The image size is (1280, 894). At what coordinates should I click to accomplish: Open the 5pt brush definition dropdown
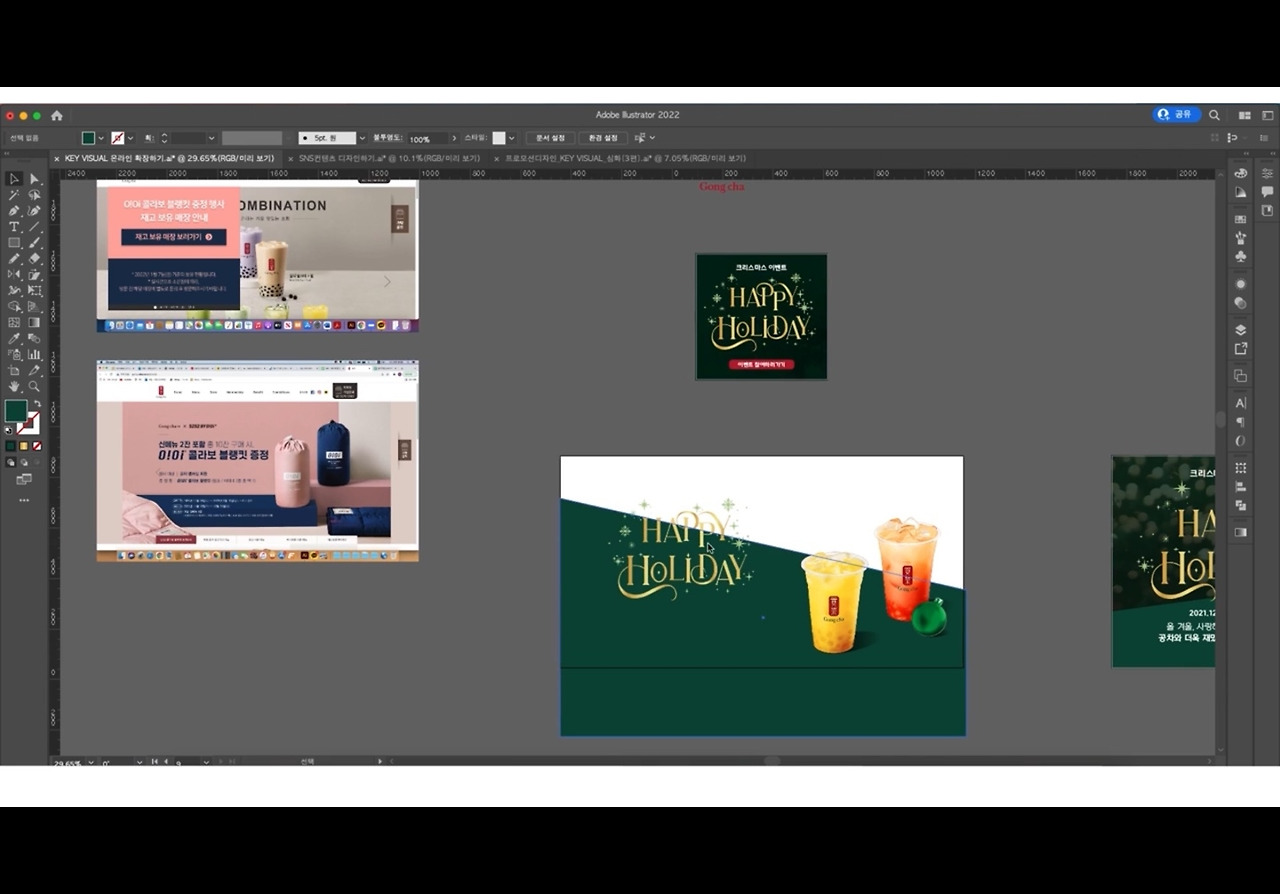pos(362,138)
